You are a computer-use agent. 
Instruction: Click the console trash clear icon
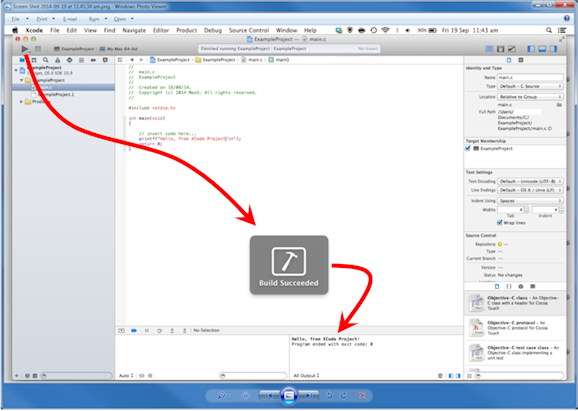point(440,376)
